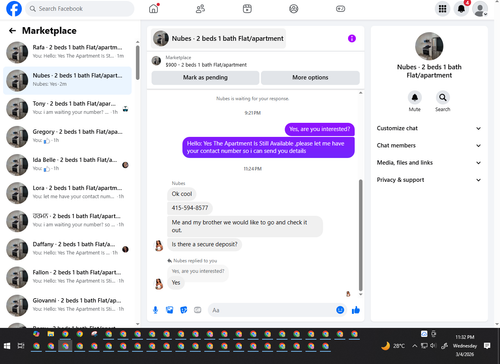This screenshot has height=364, width=500.
Task: Click the scroll down arrow in chat
Action: tap(360, 294)
